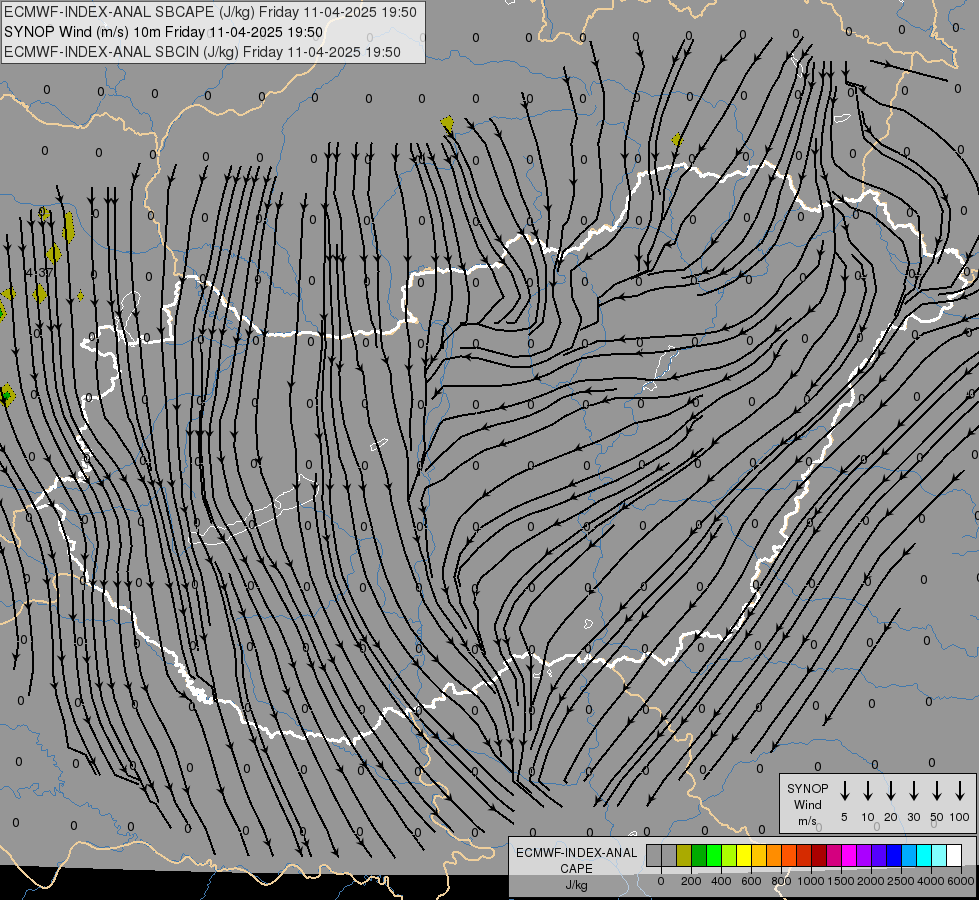Select the pure blue CAPE legend swatch

click(894, 855)
